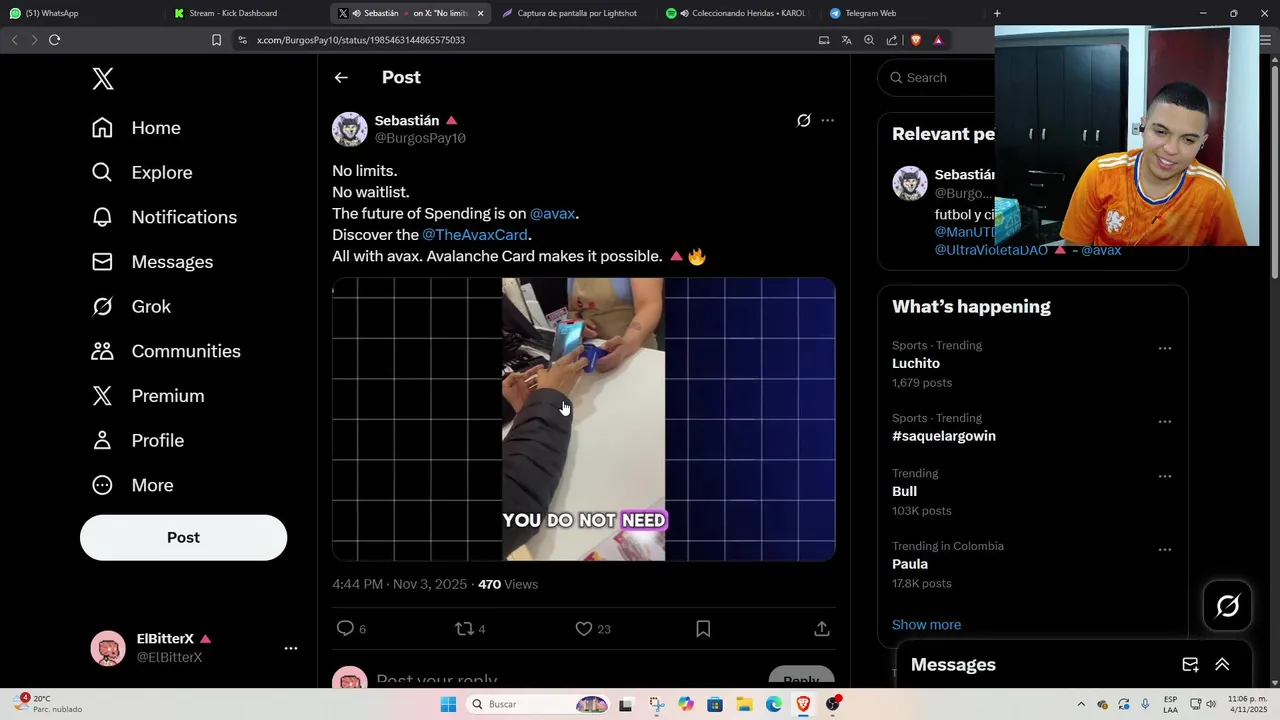Open Grok in the sidebar
Image resolution: width=1280 pixels, height=720 pixels.
(131, 307)
